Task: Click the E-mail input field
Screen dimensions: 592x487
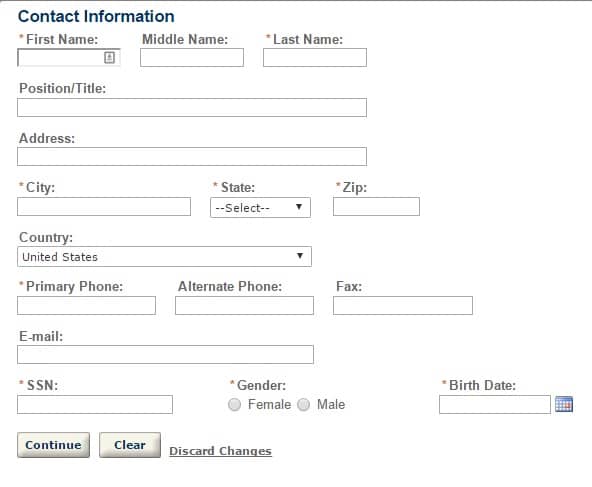Action: tap(165, 354)
